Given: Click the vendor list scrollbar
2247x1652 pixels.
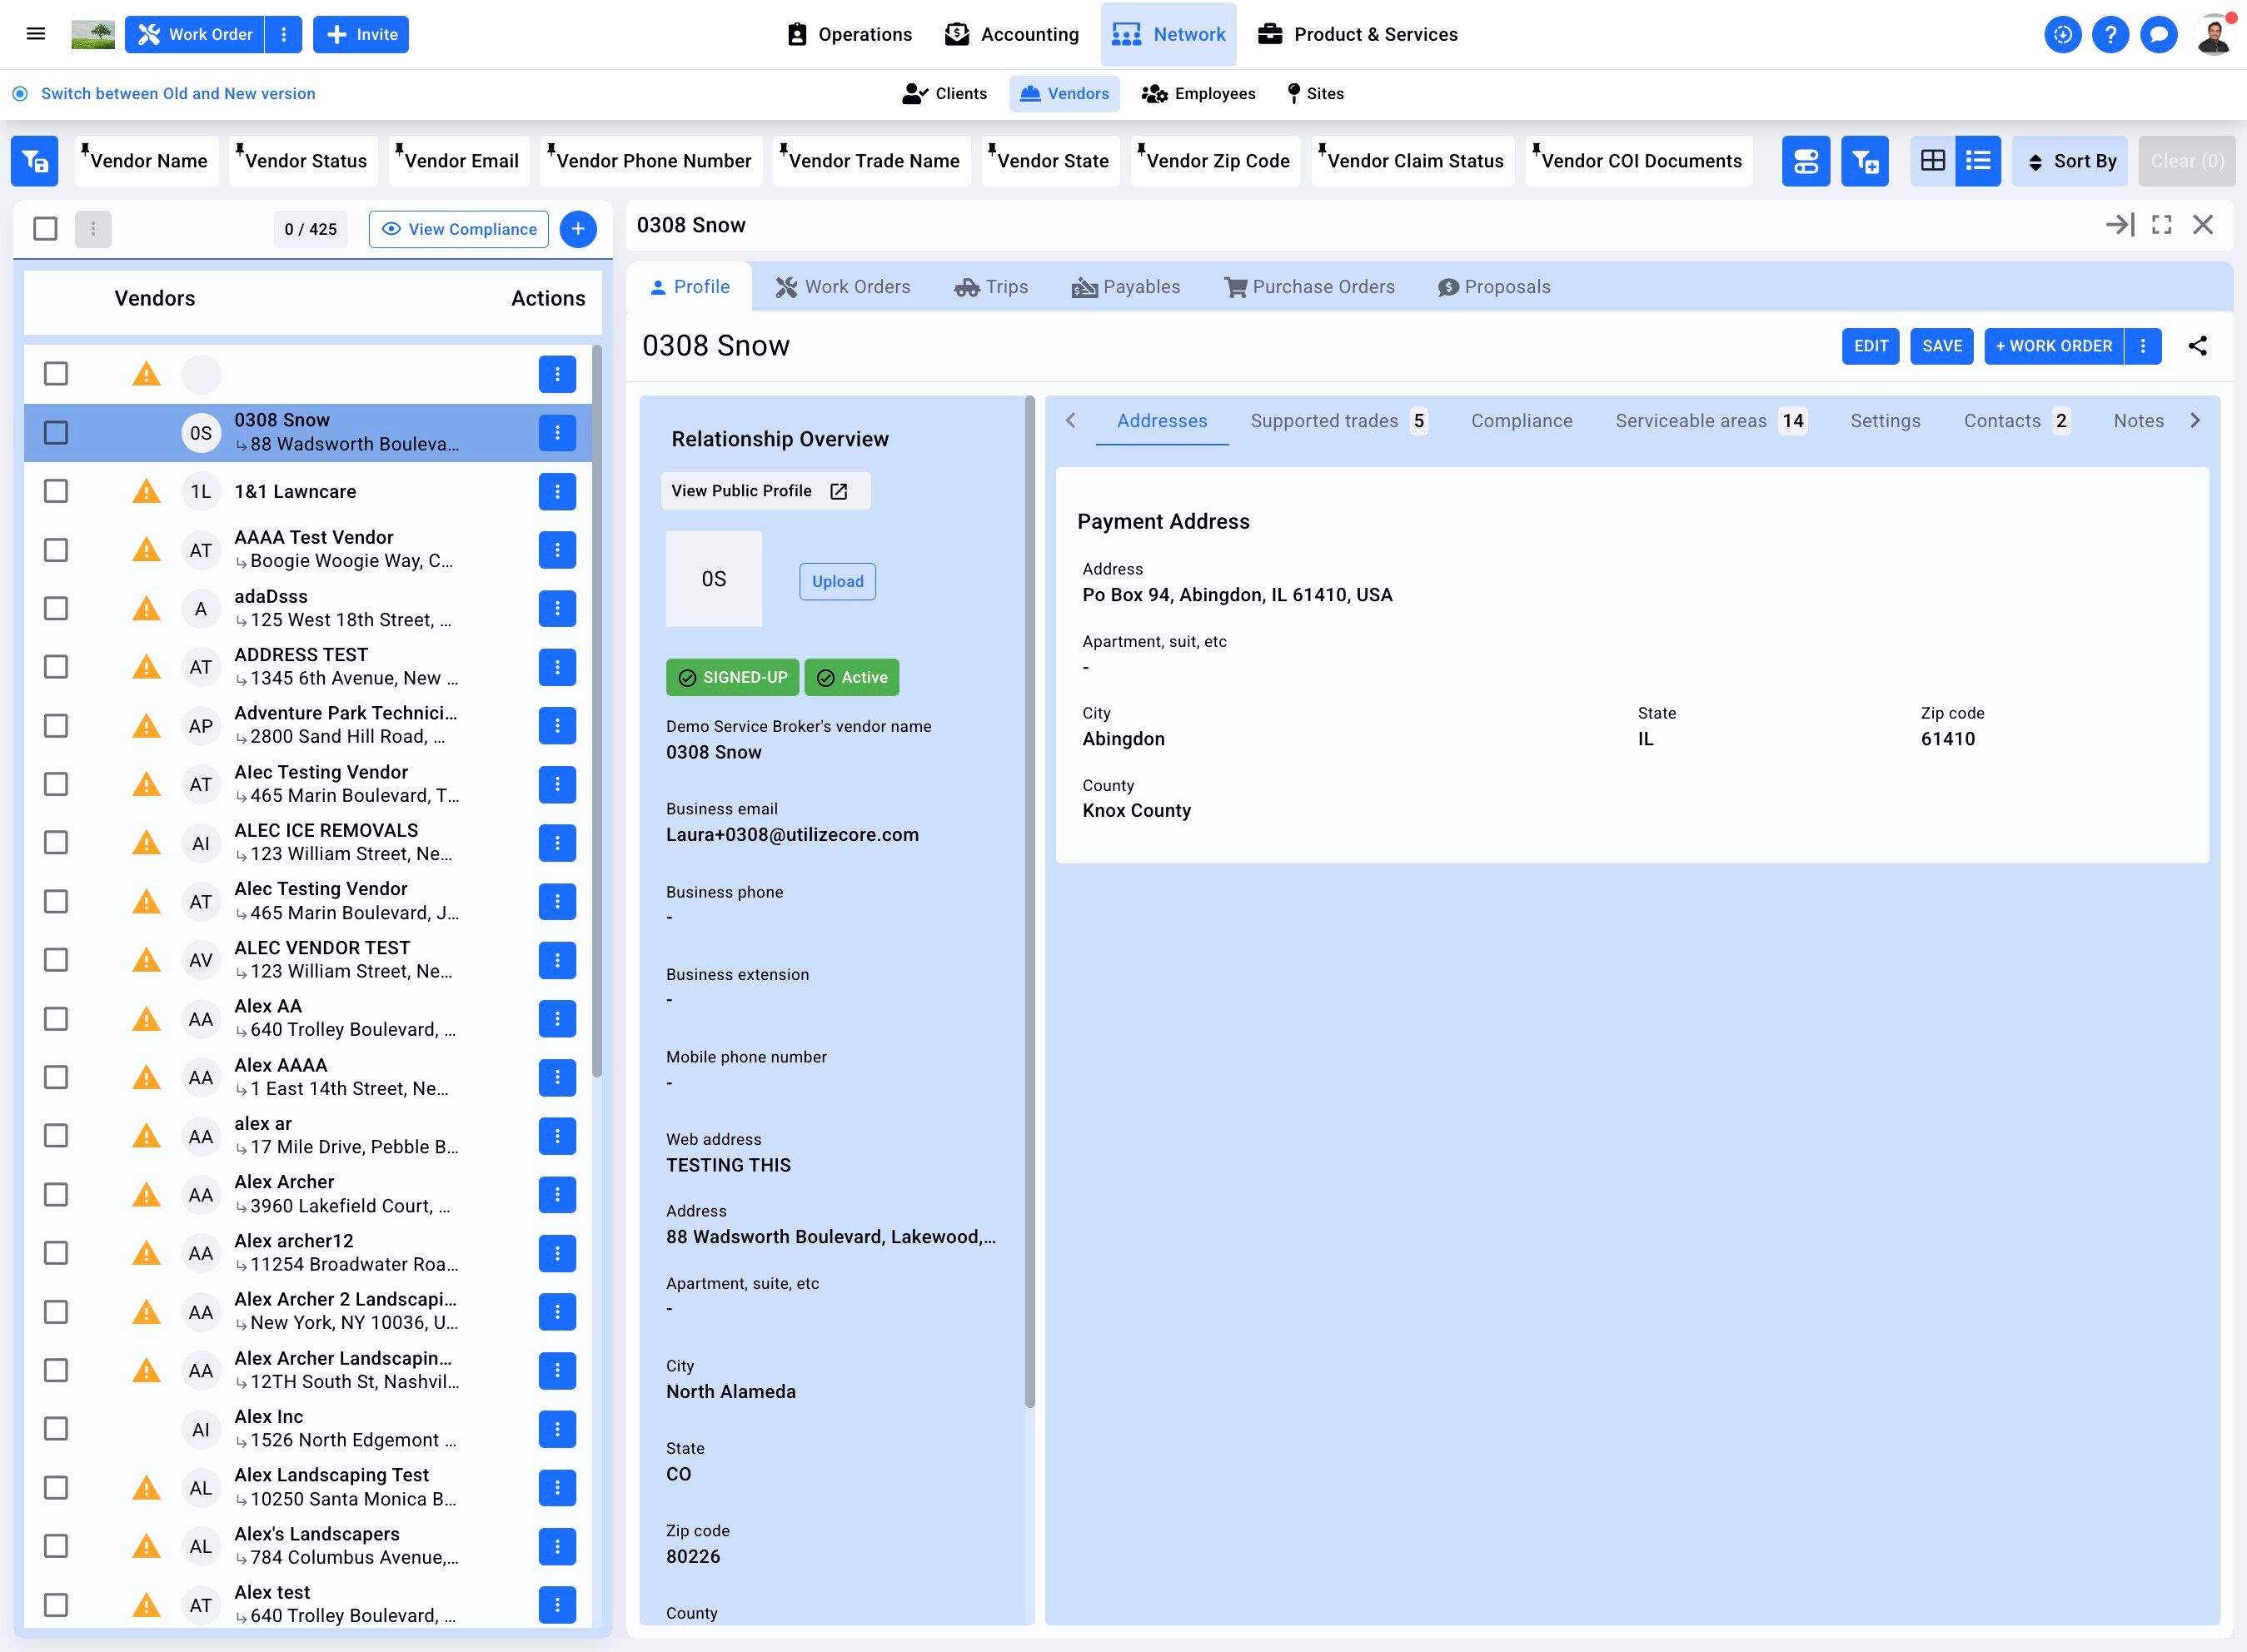Looking at the screenshot, I should tap(597, 710).
